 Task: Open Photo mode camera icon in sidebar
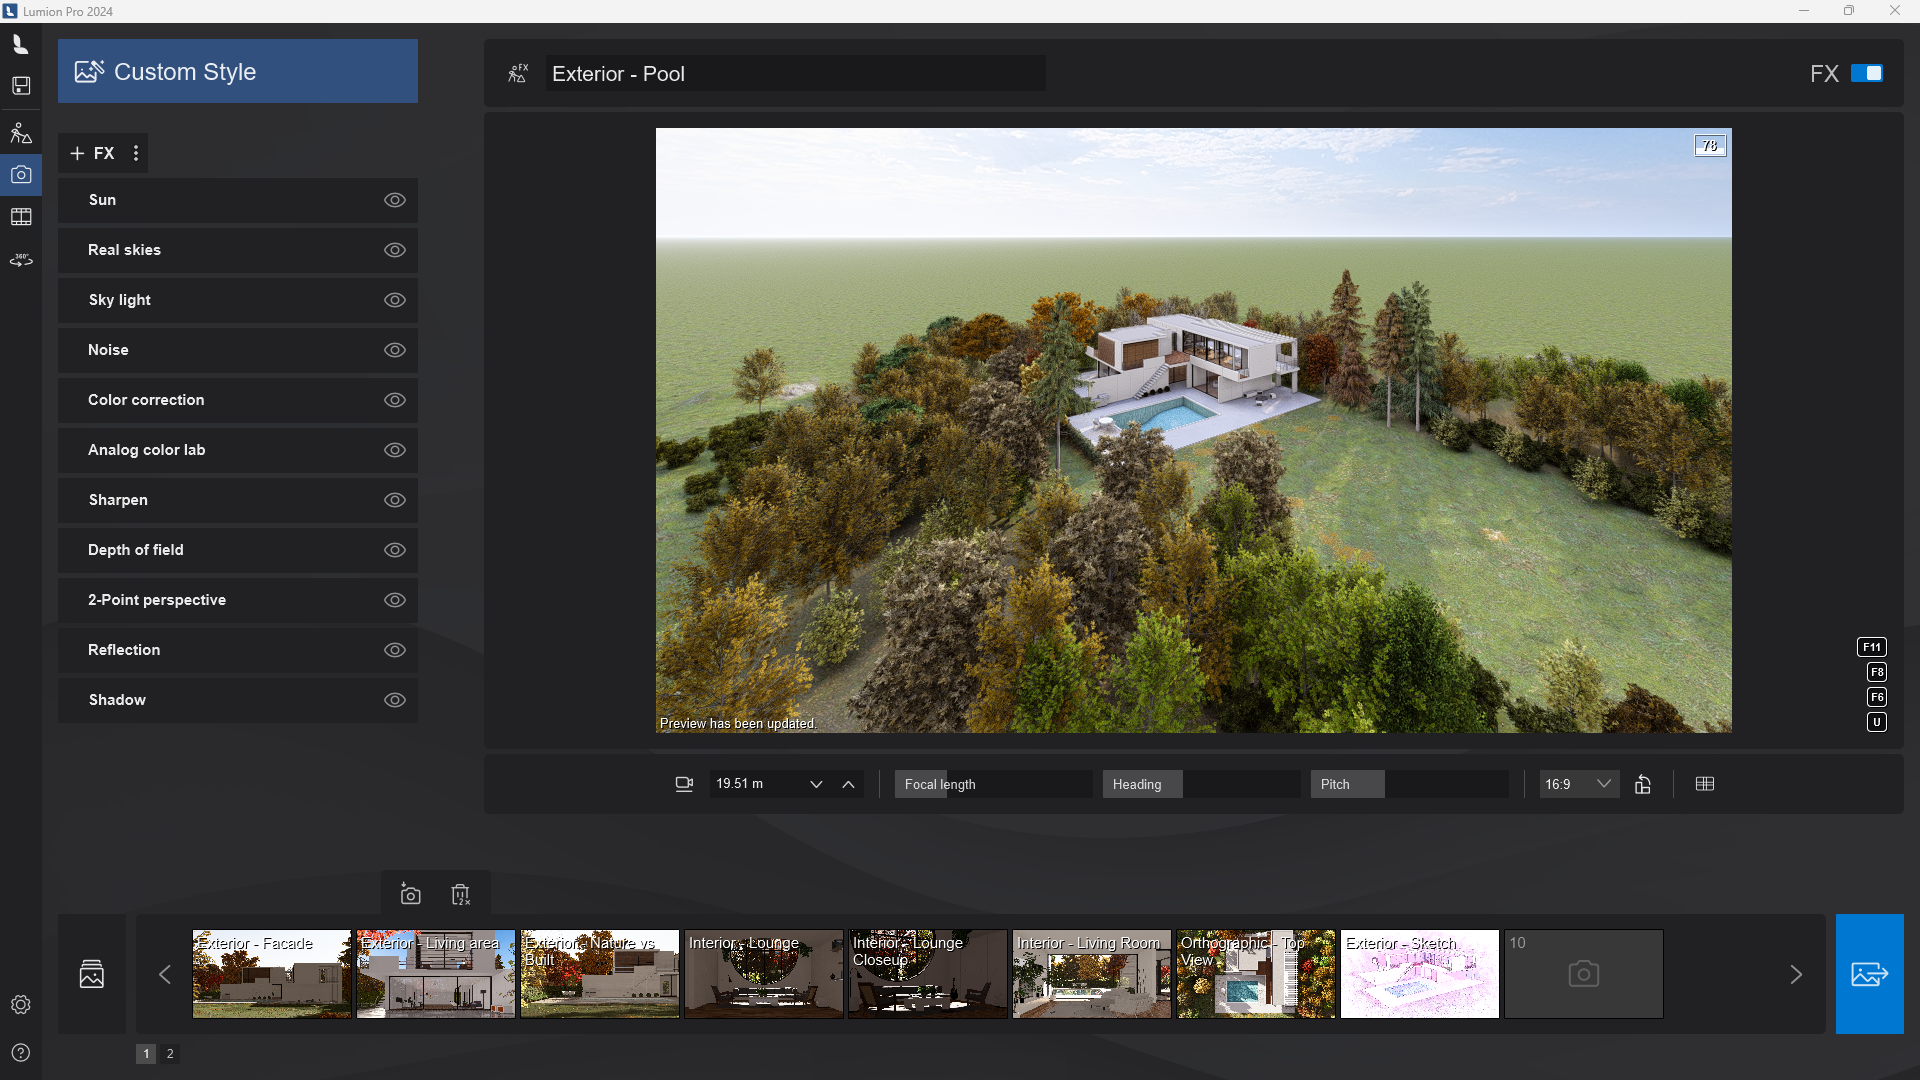[21, 175]
